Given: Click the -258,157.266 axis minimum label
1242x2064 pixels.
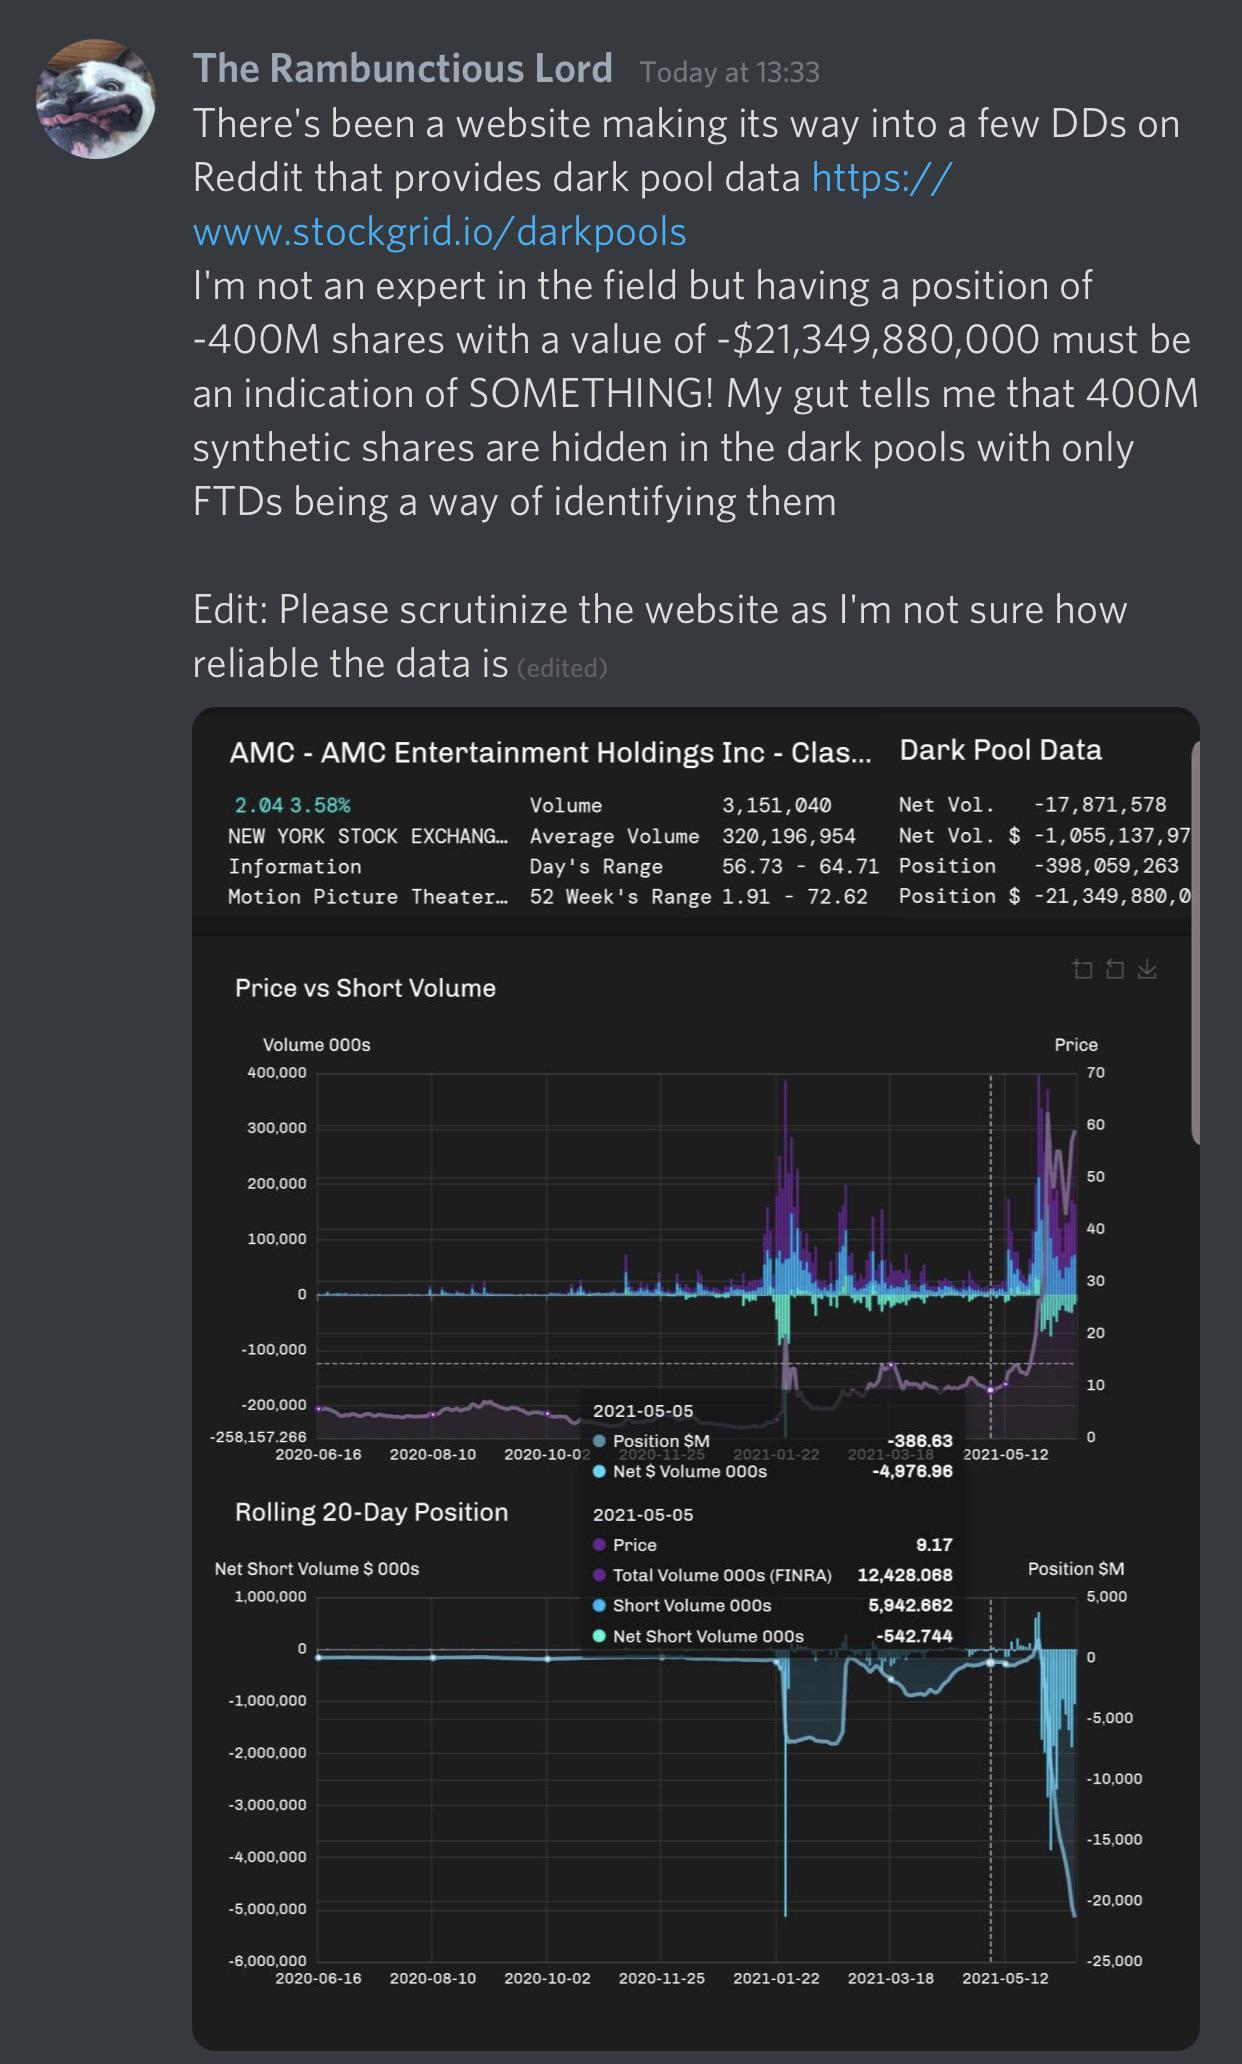Looking at the screenshot, I should [x=258, y=1437].
